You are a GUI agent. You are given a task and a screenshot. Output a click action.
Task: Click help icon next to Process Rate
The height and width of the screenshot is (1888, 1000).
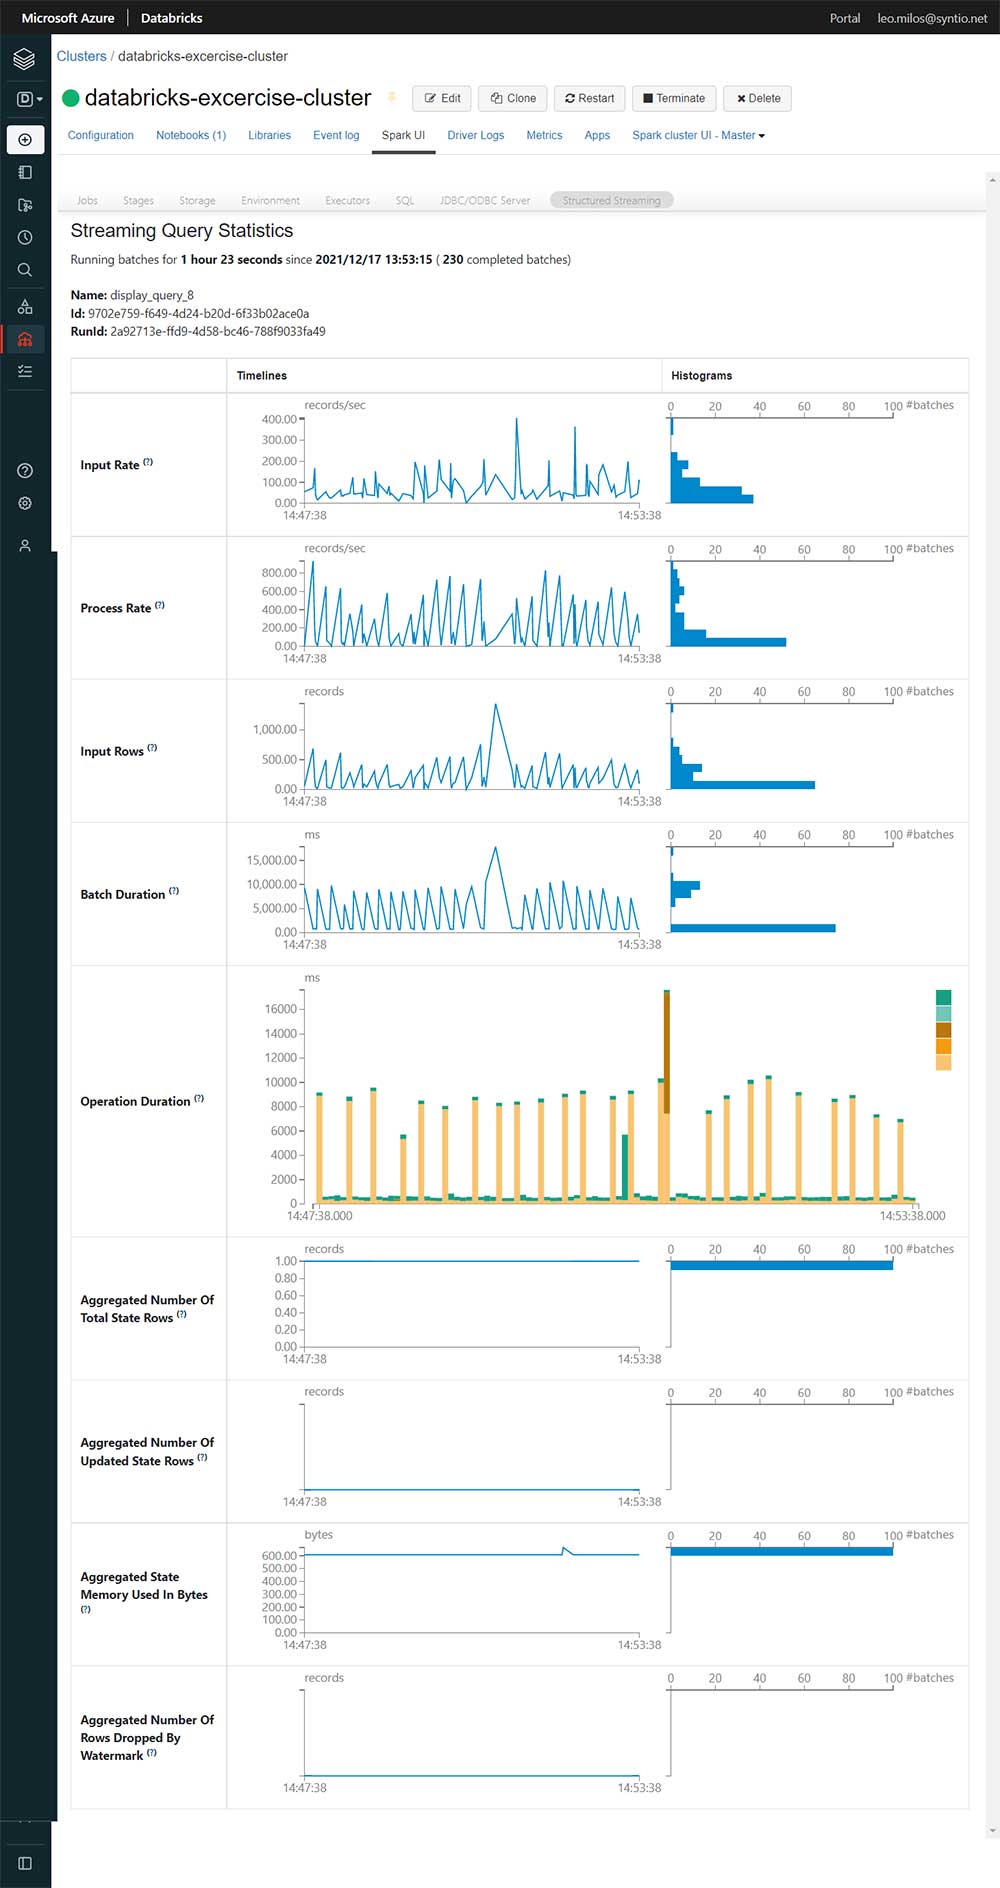pos(160,605)
